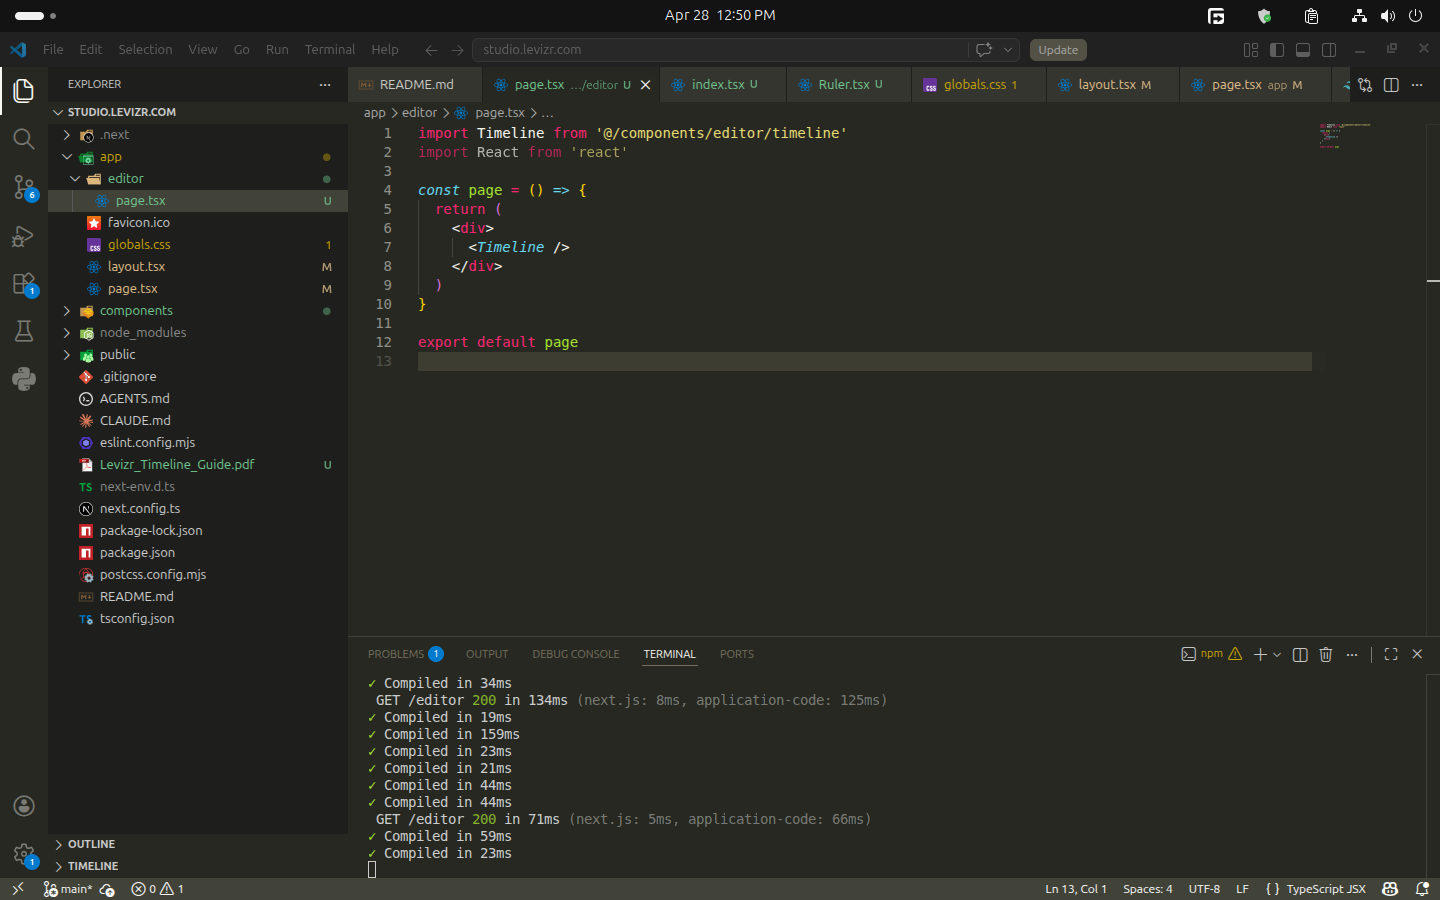Toggle secondary side bar visibility
The width and height of the screenshot is (1440, 900).
(1329, 50)
